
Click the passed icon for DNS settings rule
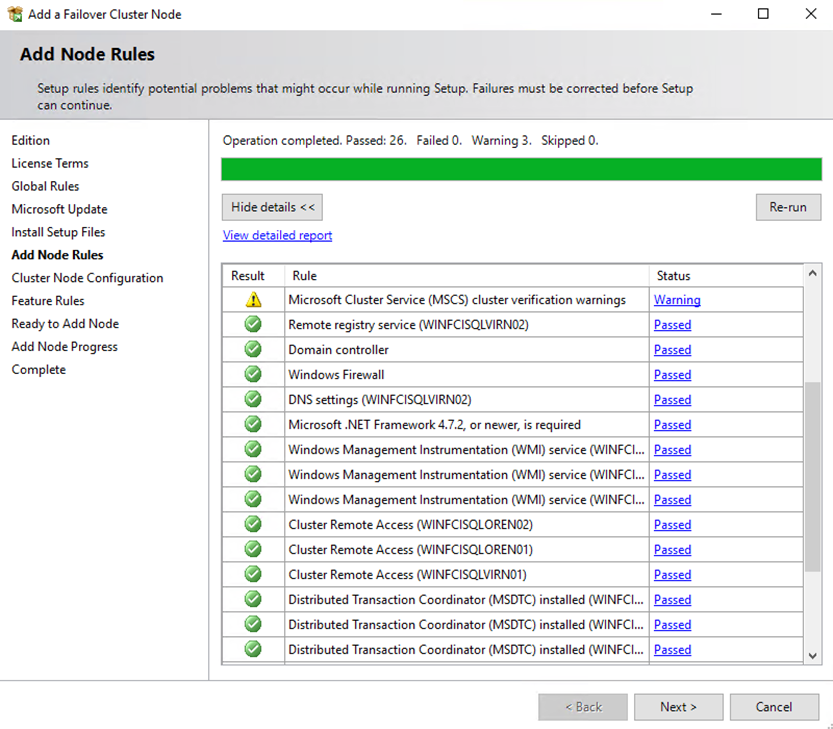coord(253,399)
